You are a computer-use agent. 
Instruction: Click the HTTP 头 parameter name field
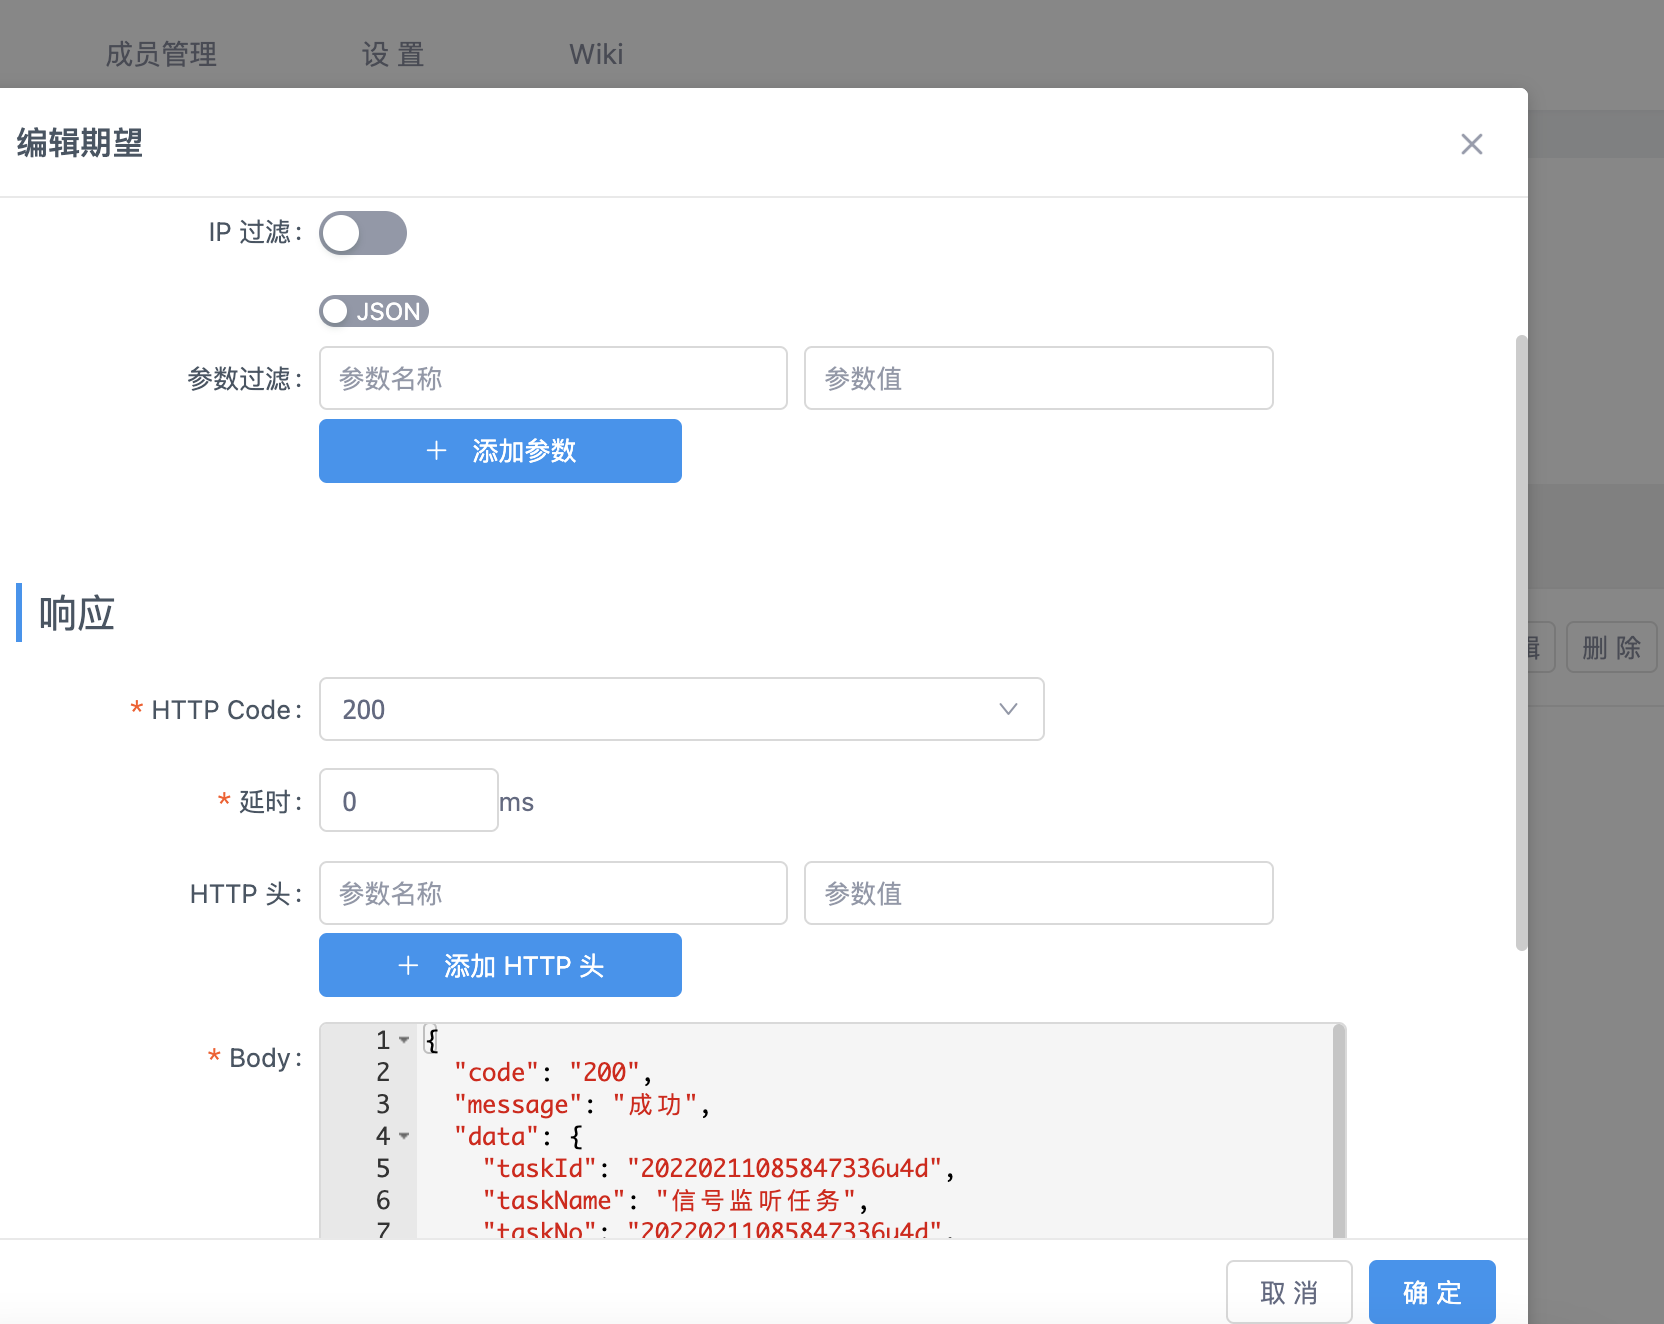(552, 893)
